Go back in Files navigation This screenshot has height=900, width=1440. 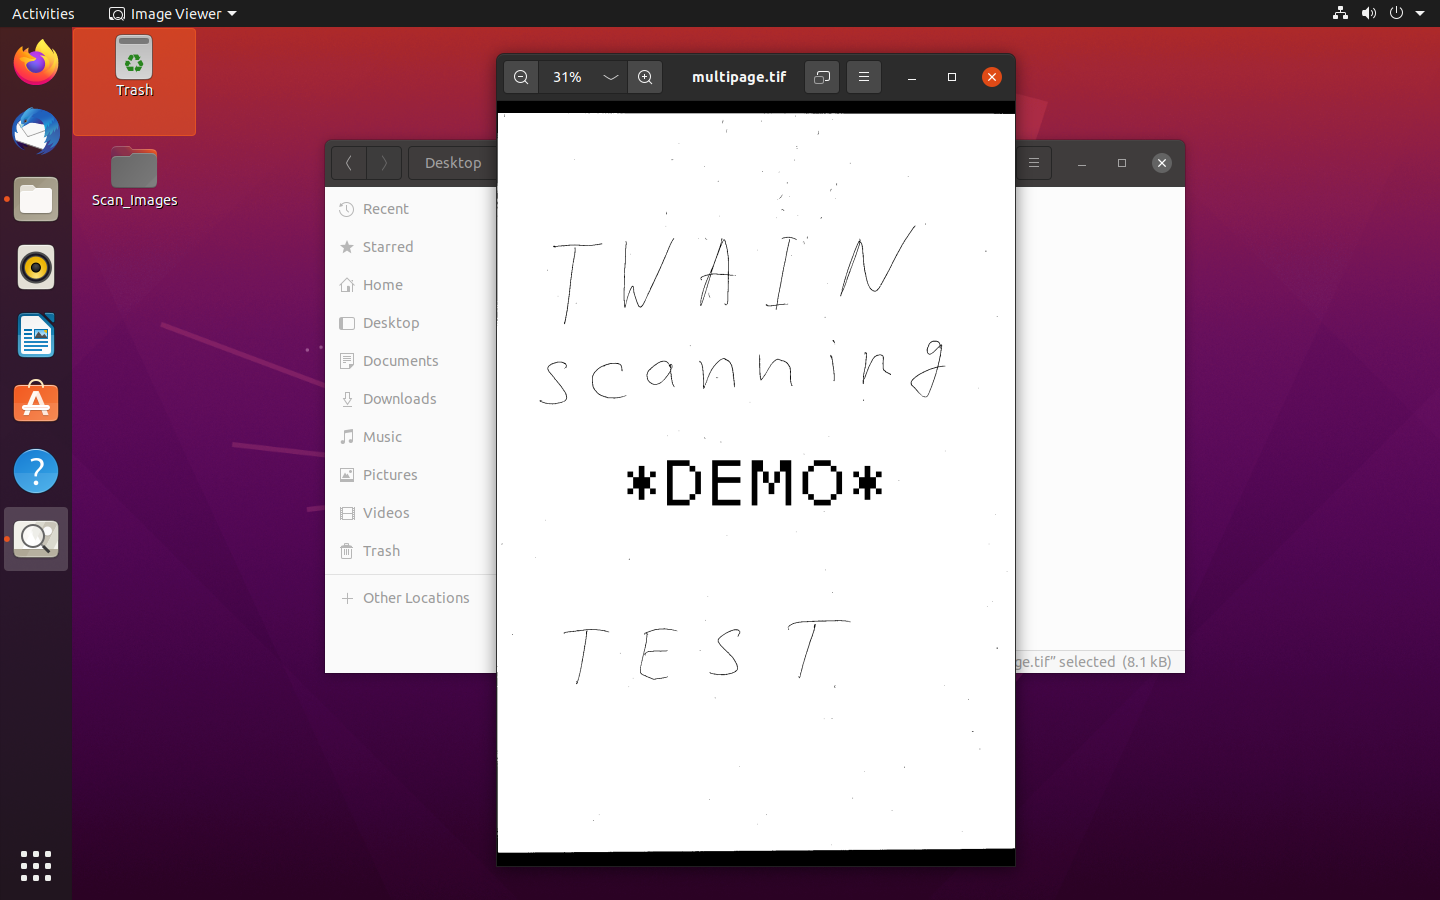(x=349, y=163)
